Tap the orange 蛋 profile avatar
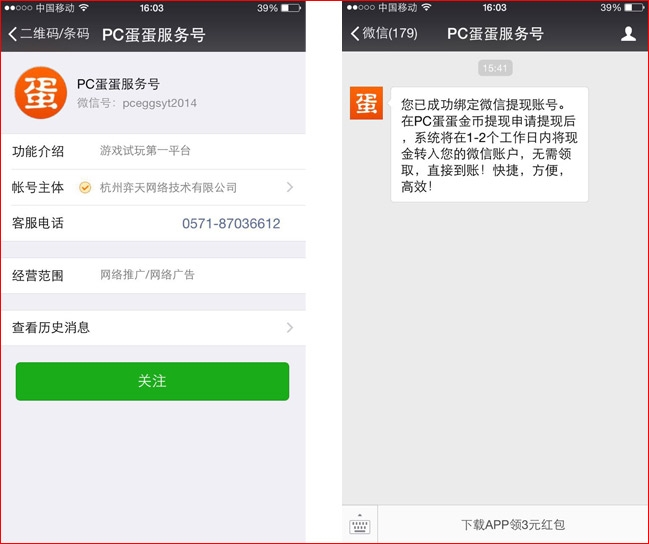Viewport: 649px width, 544px height. [41, 93]
